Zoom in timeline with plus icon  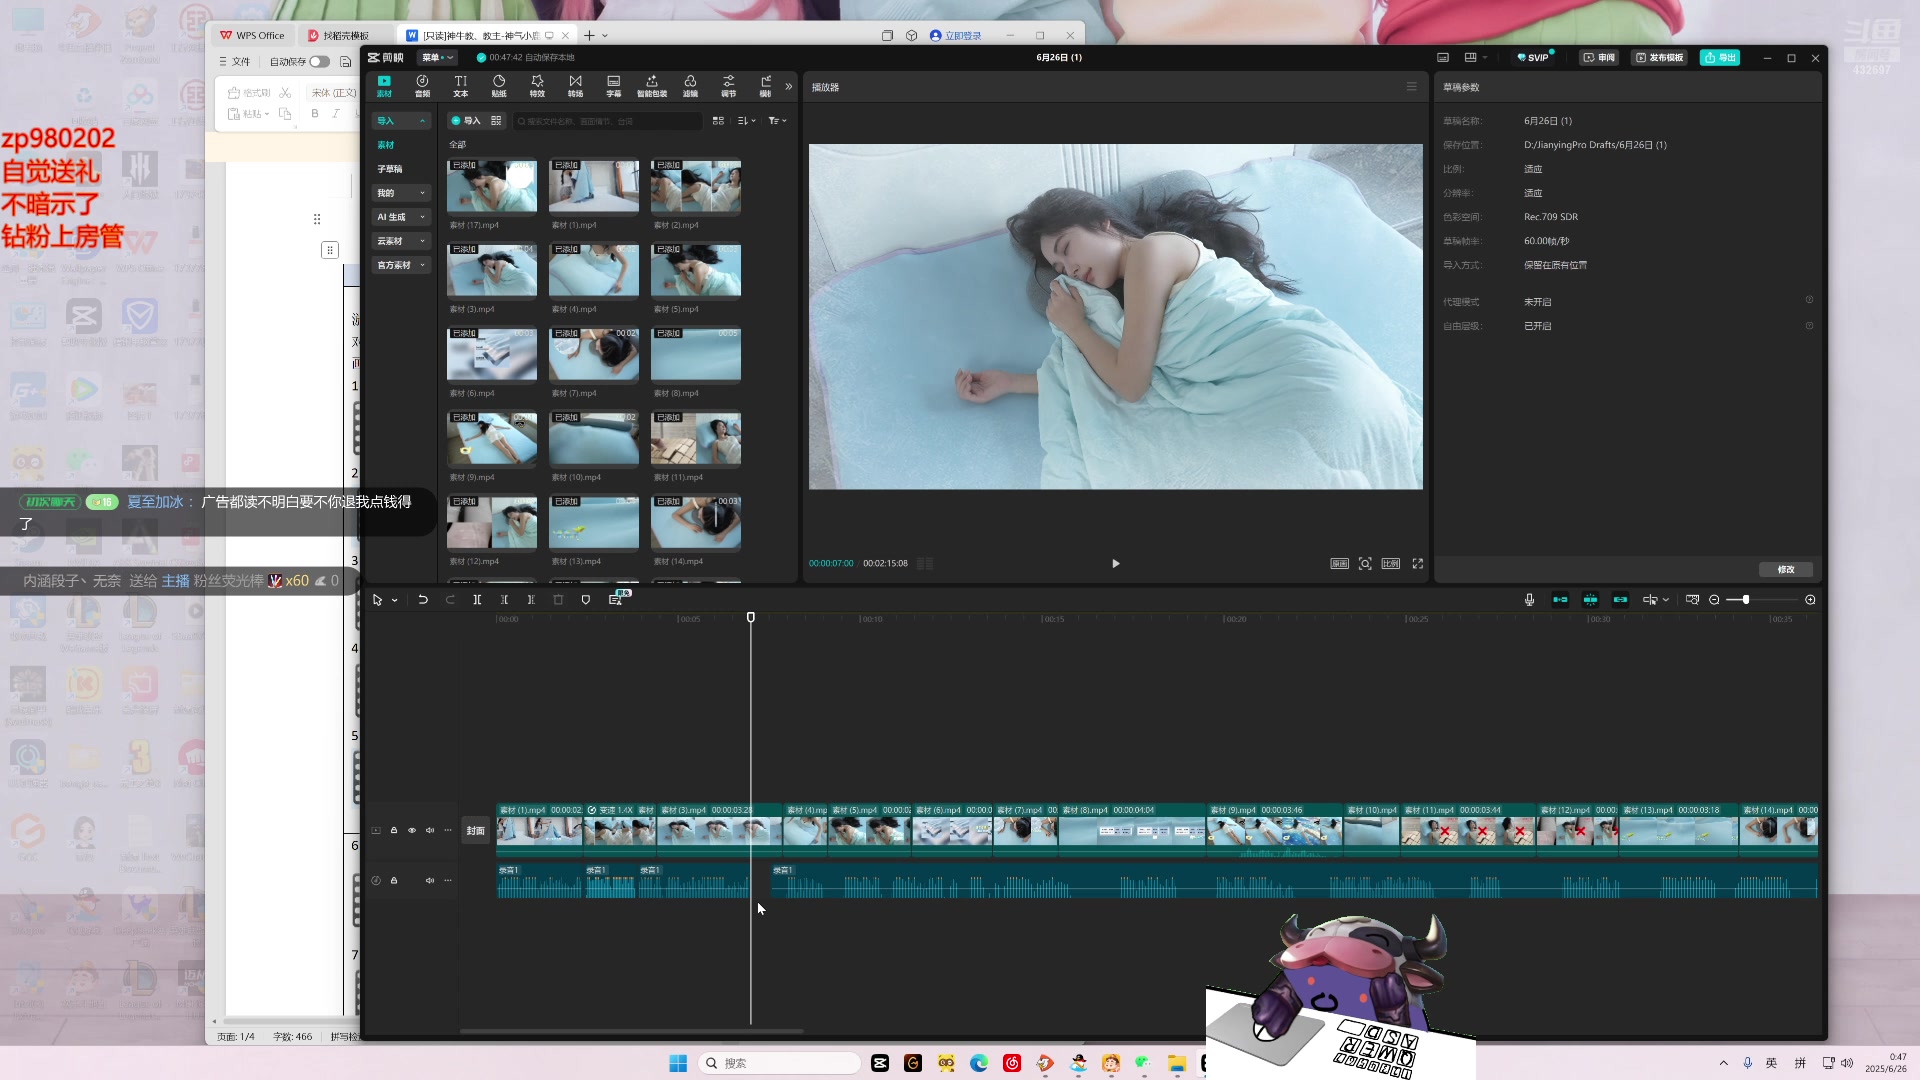coord(1810,600)
